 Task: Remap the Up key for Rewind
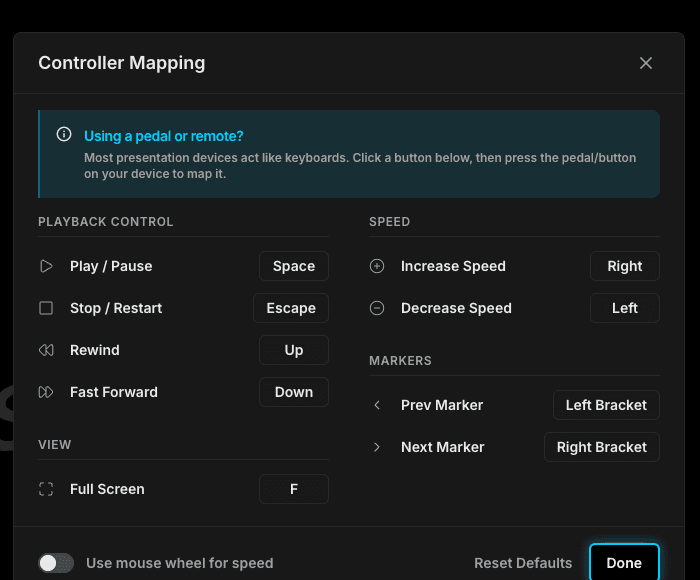294,350
